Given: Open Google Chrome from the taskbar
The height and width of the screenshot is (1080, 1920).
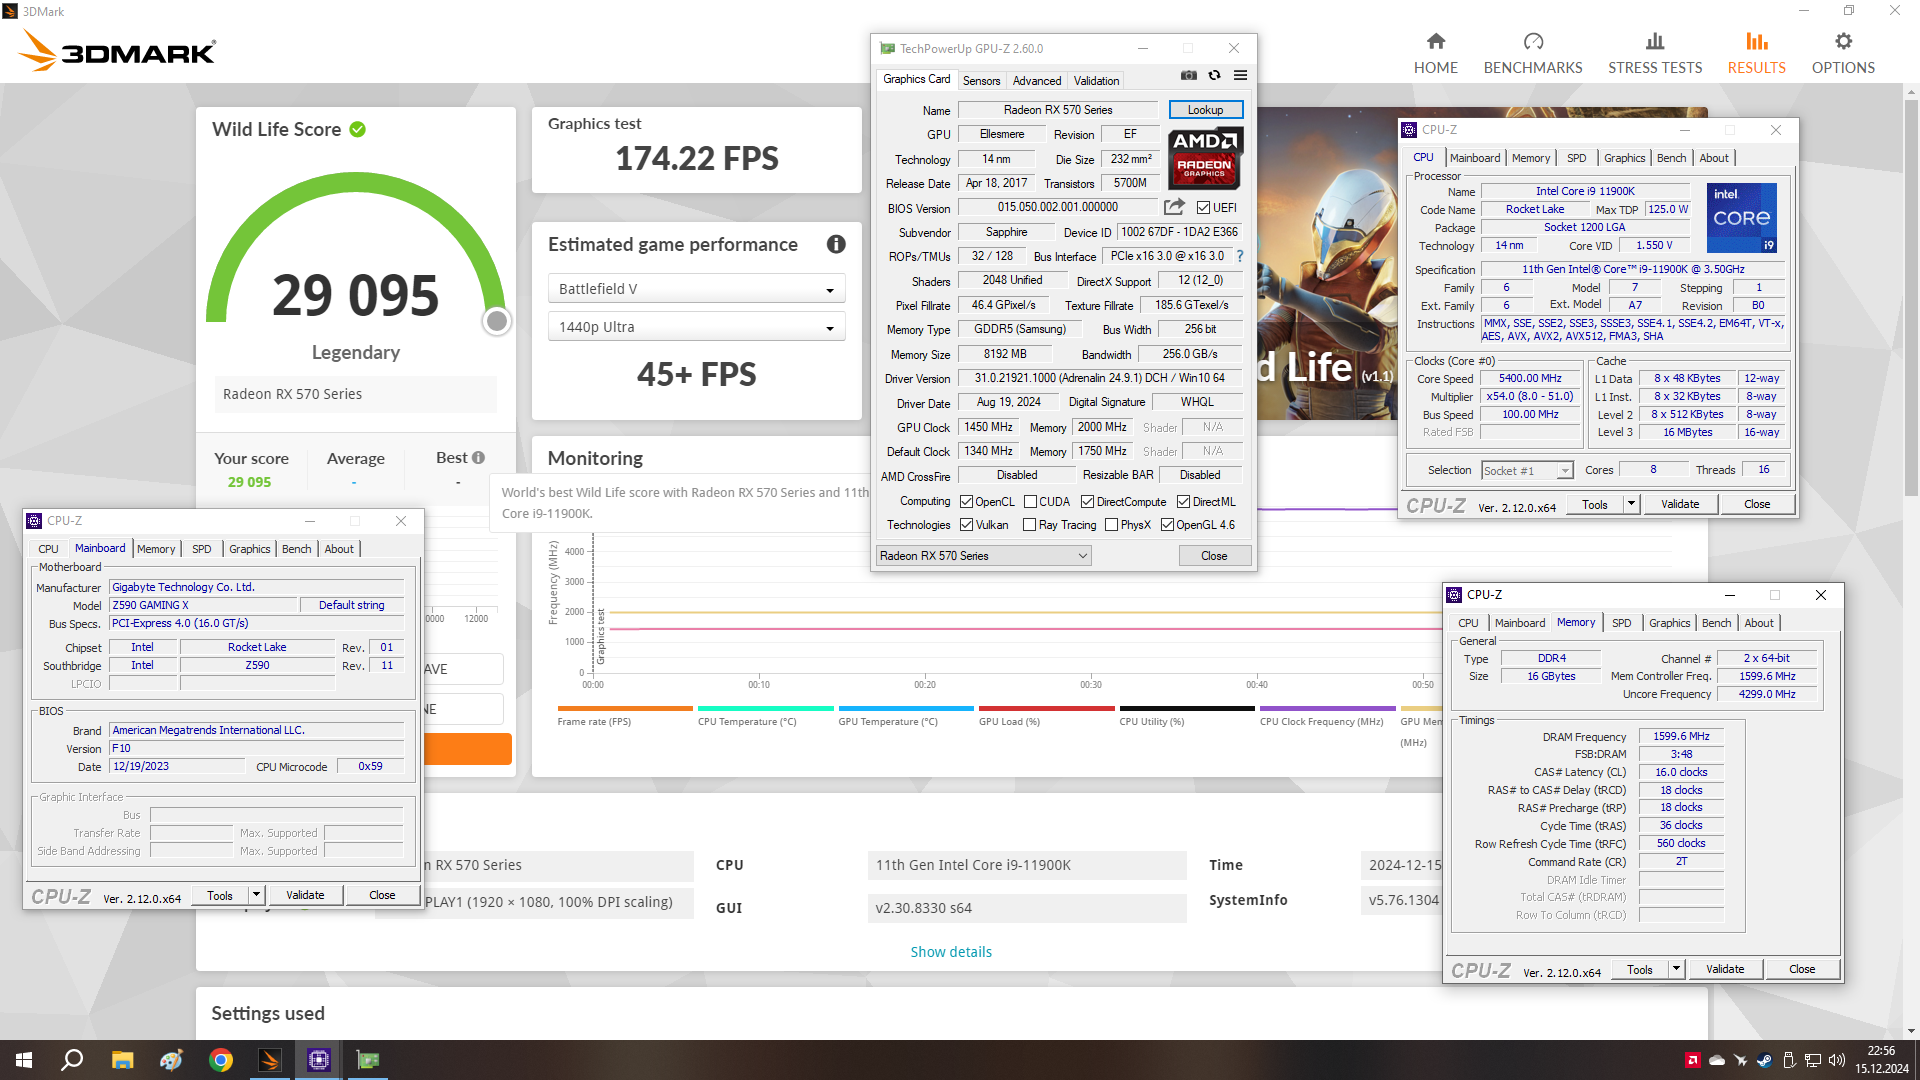Looking at the screenshot, I should [221, 1060].
